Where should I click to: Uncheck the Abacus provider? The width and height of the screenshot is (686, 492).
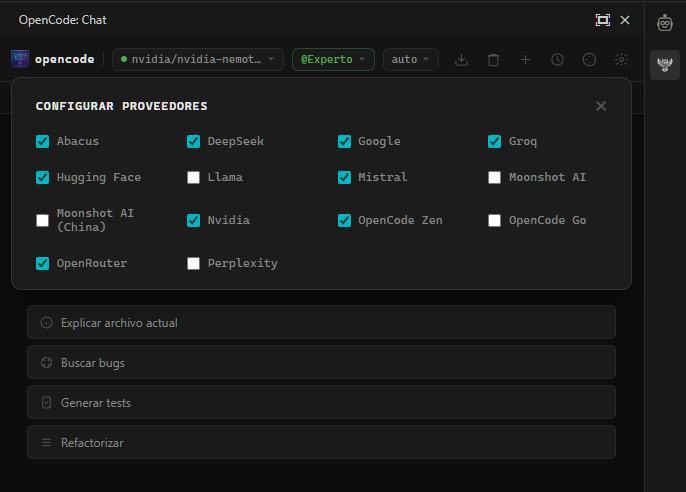point(42,141)
